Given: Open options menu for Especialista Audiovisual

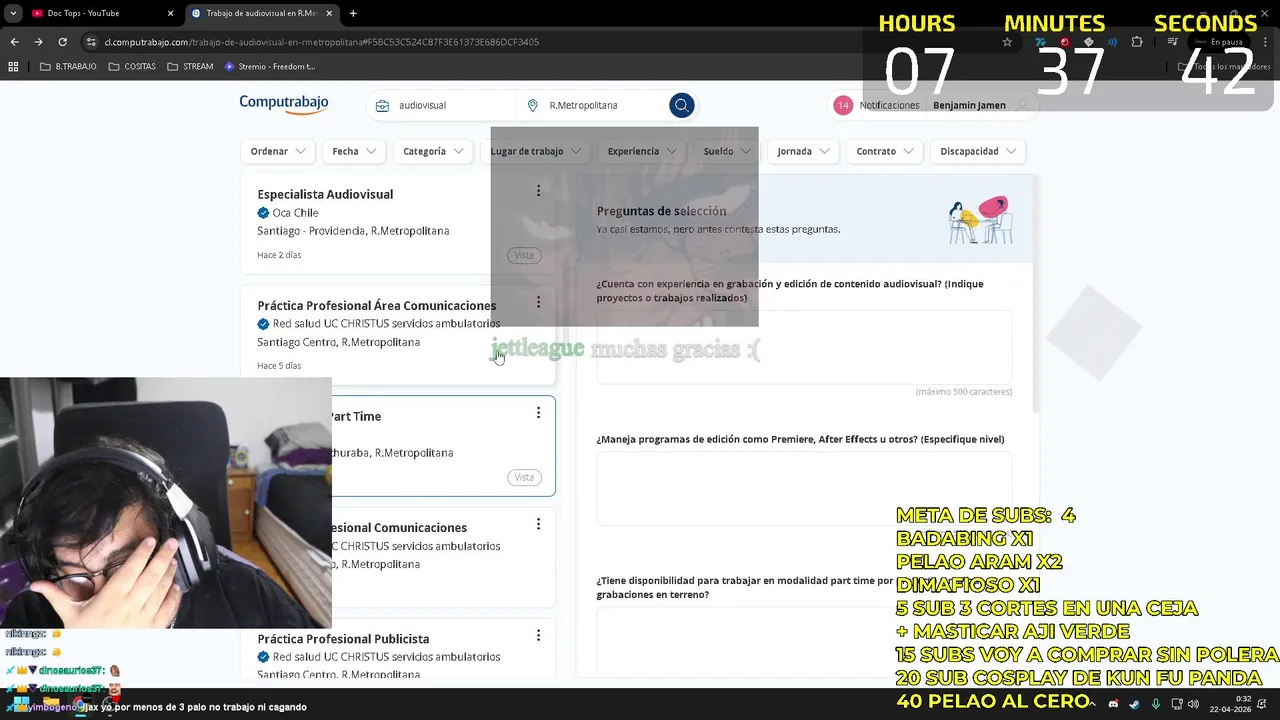Looking at the screenshot, I should pos(538,191).
